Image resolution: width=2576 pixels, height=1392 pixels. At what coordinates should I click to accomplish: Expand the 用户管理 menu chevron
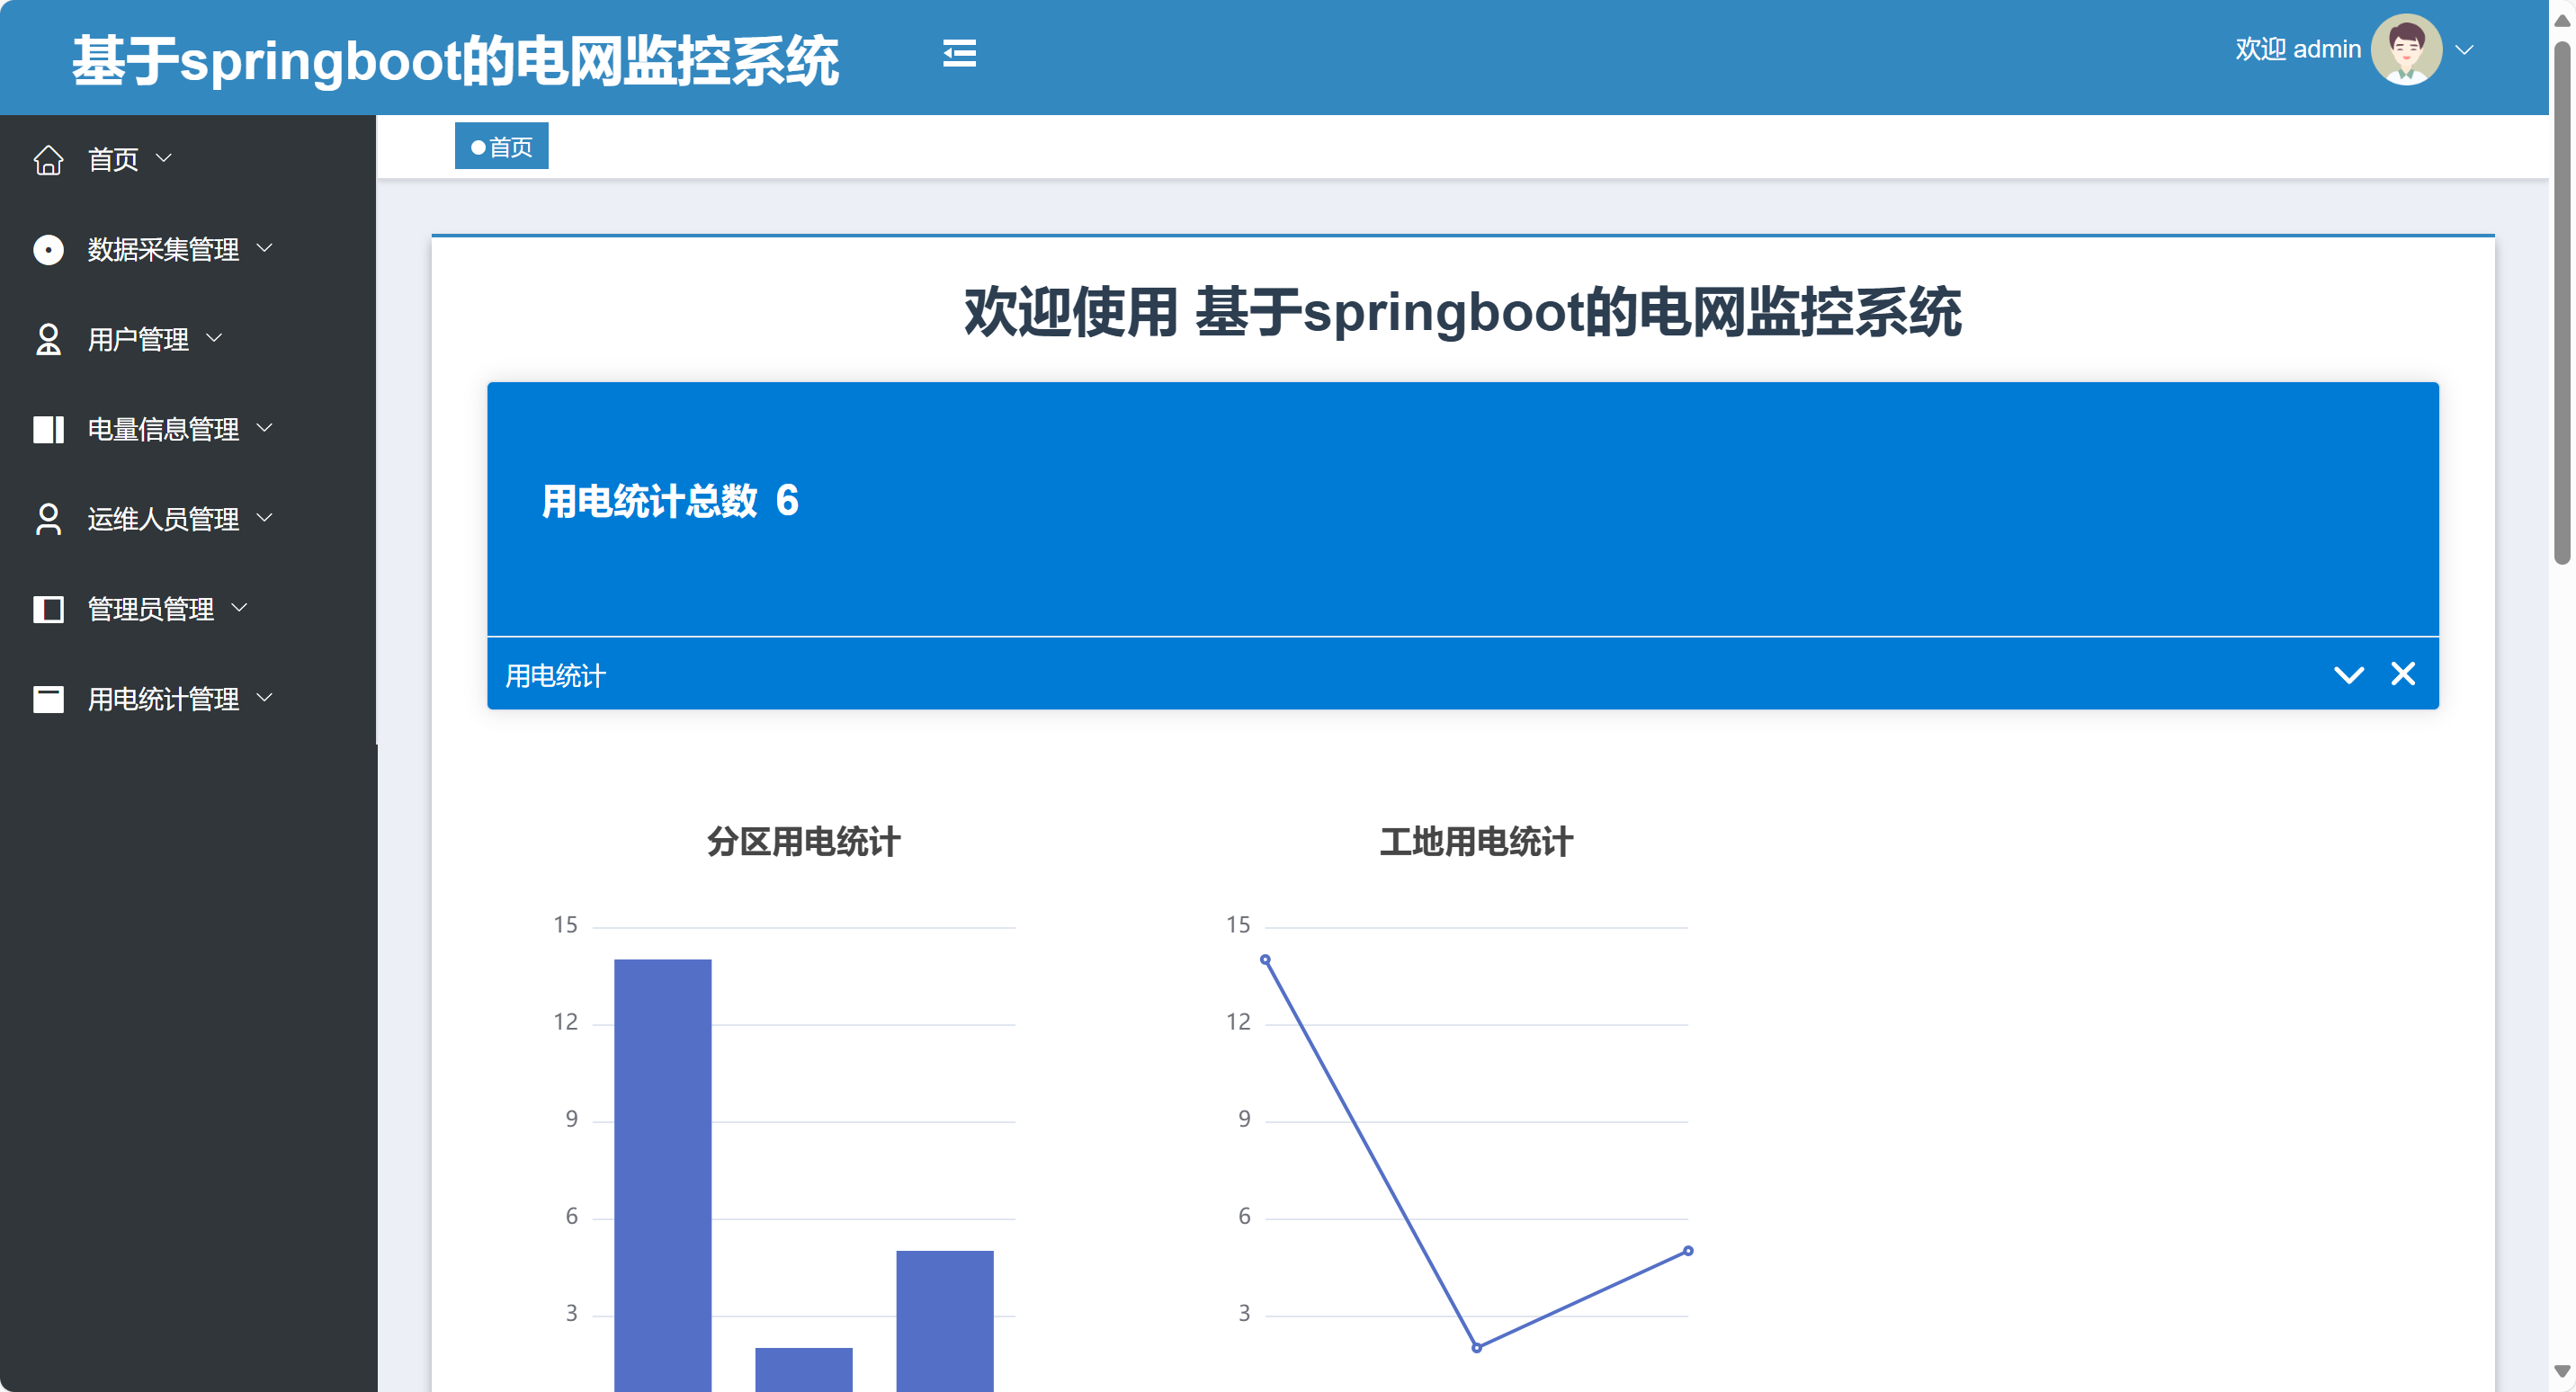[x=214, y=338]
